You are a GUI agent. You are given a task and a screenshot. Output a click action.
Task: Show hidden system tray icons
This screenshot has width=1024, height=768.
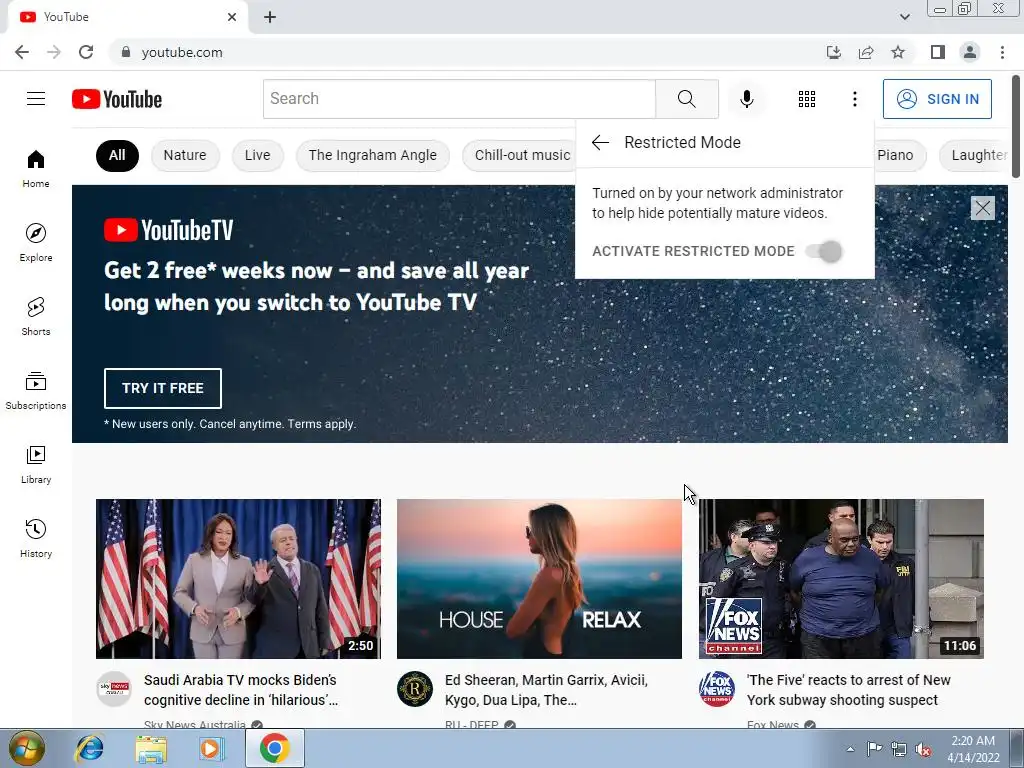pyautogui.click(x=850, y=749)
